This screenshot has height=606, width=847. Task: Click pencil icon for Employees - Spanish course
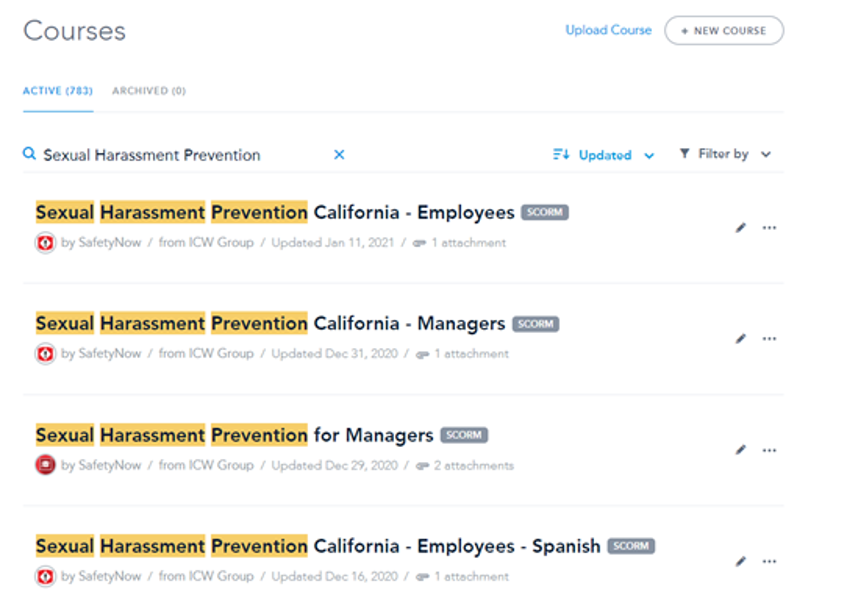click(x=741, y=561)
